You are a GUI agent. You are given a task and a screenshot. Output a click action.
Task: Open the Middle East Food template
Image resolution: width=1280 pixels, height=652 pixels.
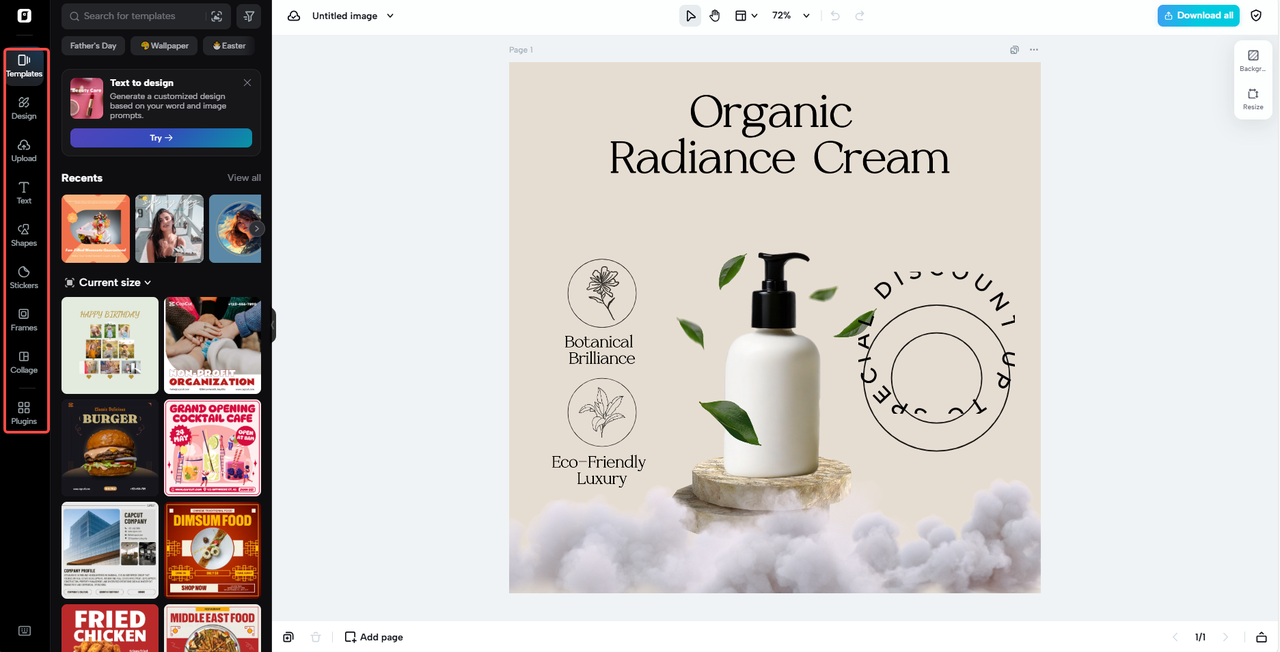[x=212, y=628]
